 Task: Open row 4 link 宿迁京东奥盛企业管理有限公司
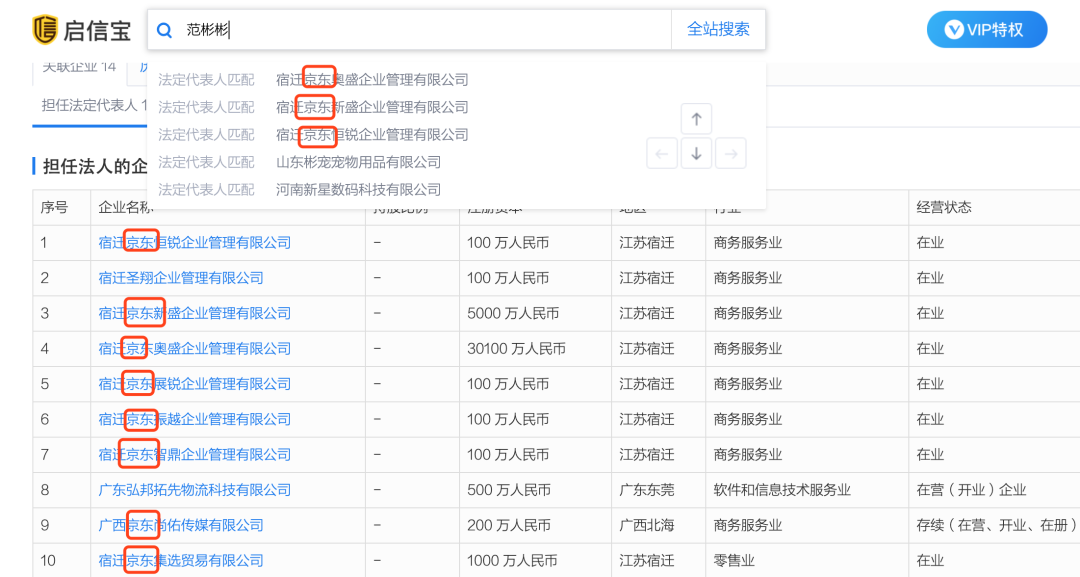195,348
